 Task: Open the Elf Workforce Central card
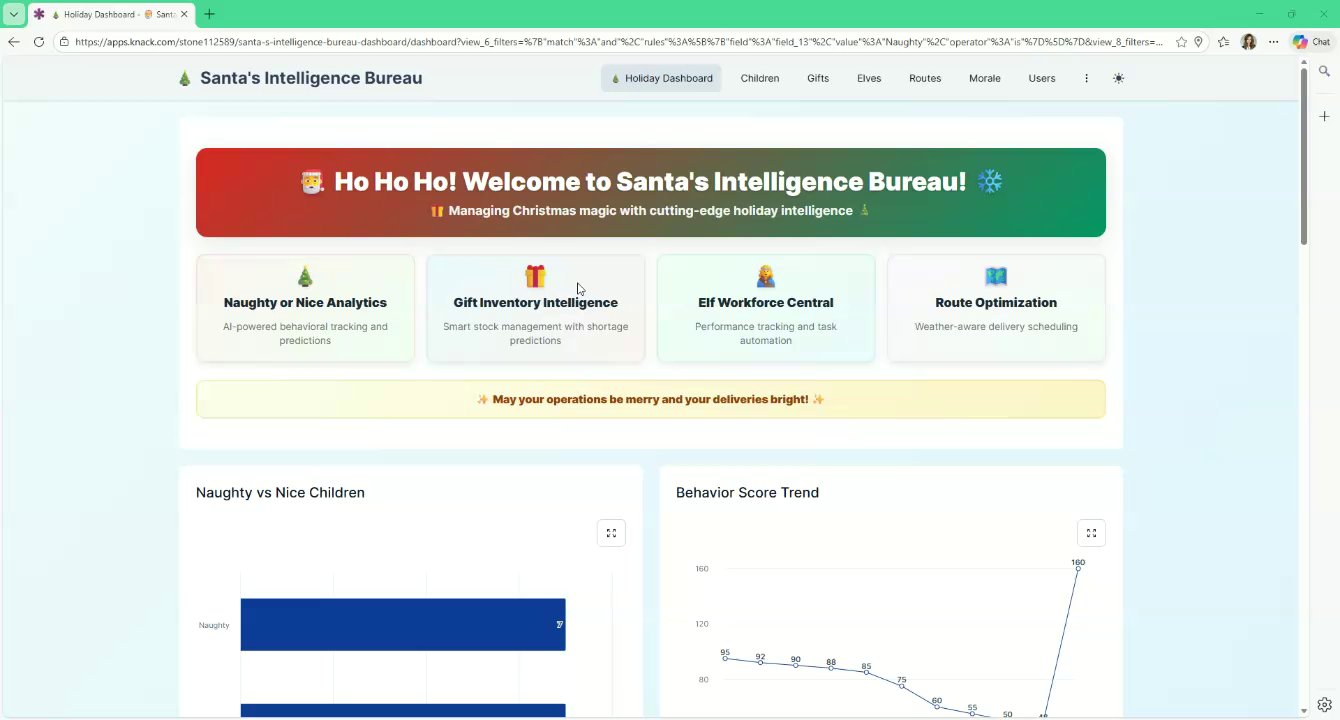tap(766, 308)
